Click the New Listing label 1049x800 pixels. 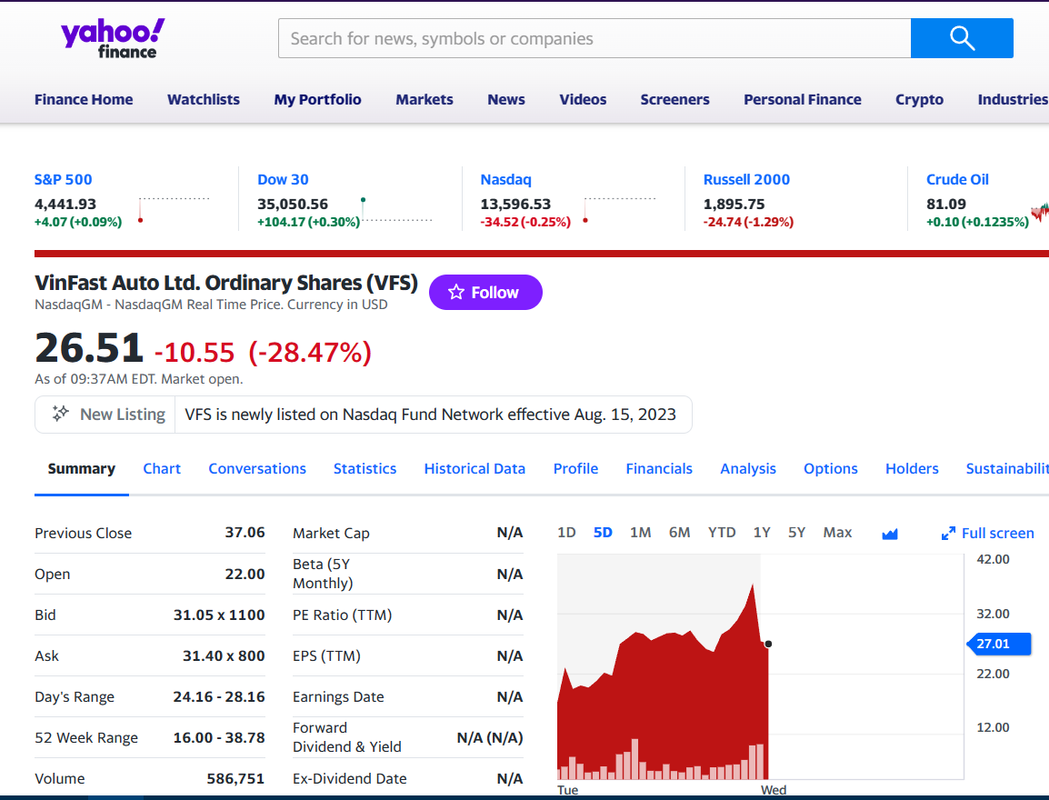(x=122, y=415)
